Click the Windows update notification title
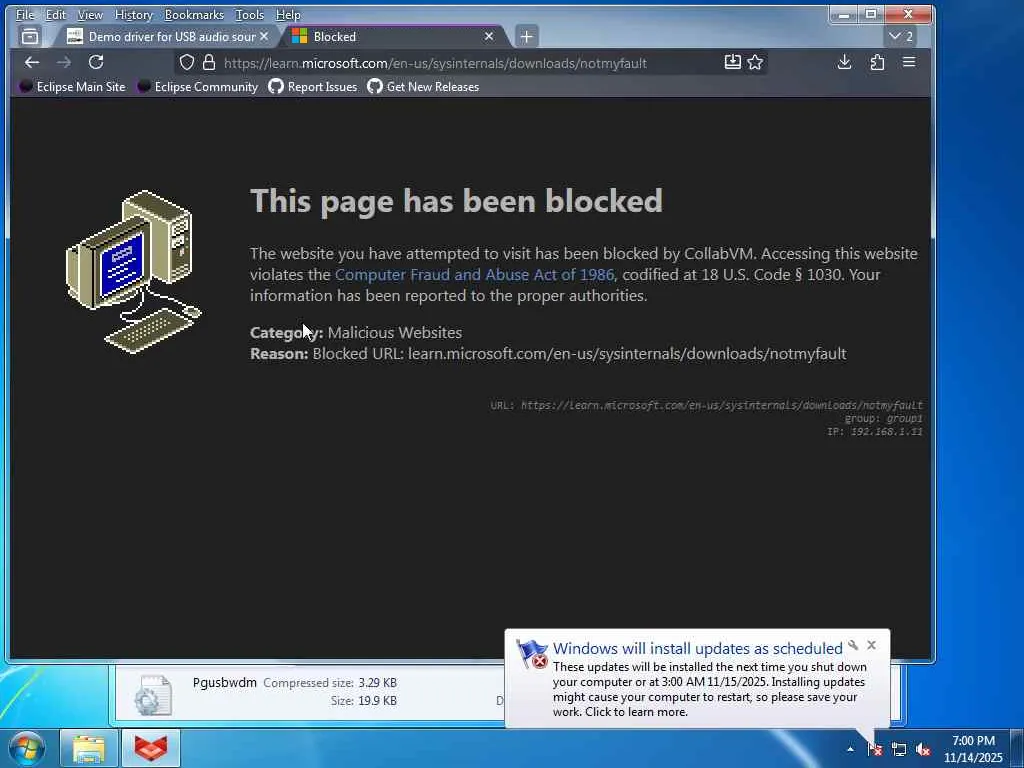This screenshot has width=1024, height=768. click(x=697, y=648)
